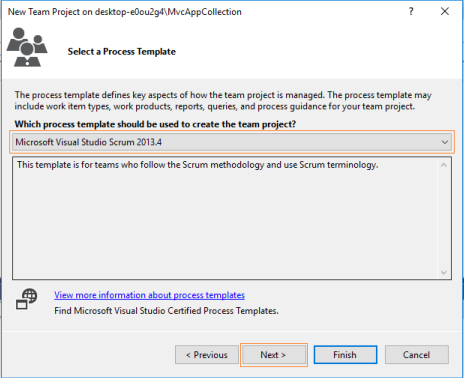The height and width of the screenshot is (378, 464).
Task: Click the Select a Process Template heading
Action: pos(122,52)
